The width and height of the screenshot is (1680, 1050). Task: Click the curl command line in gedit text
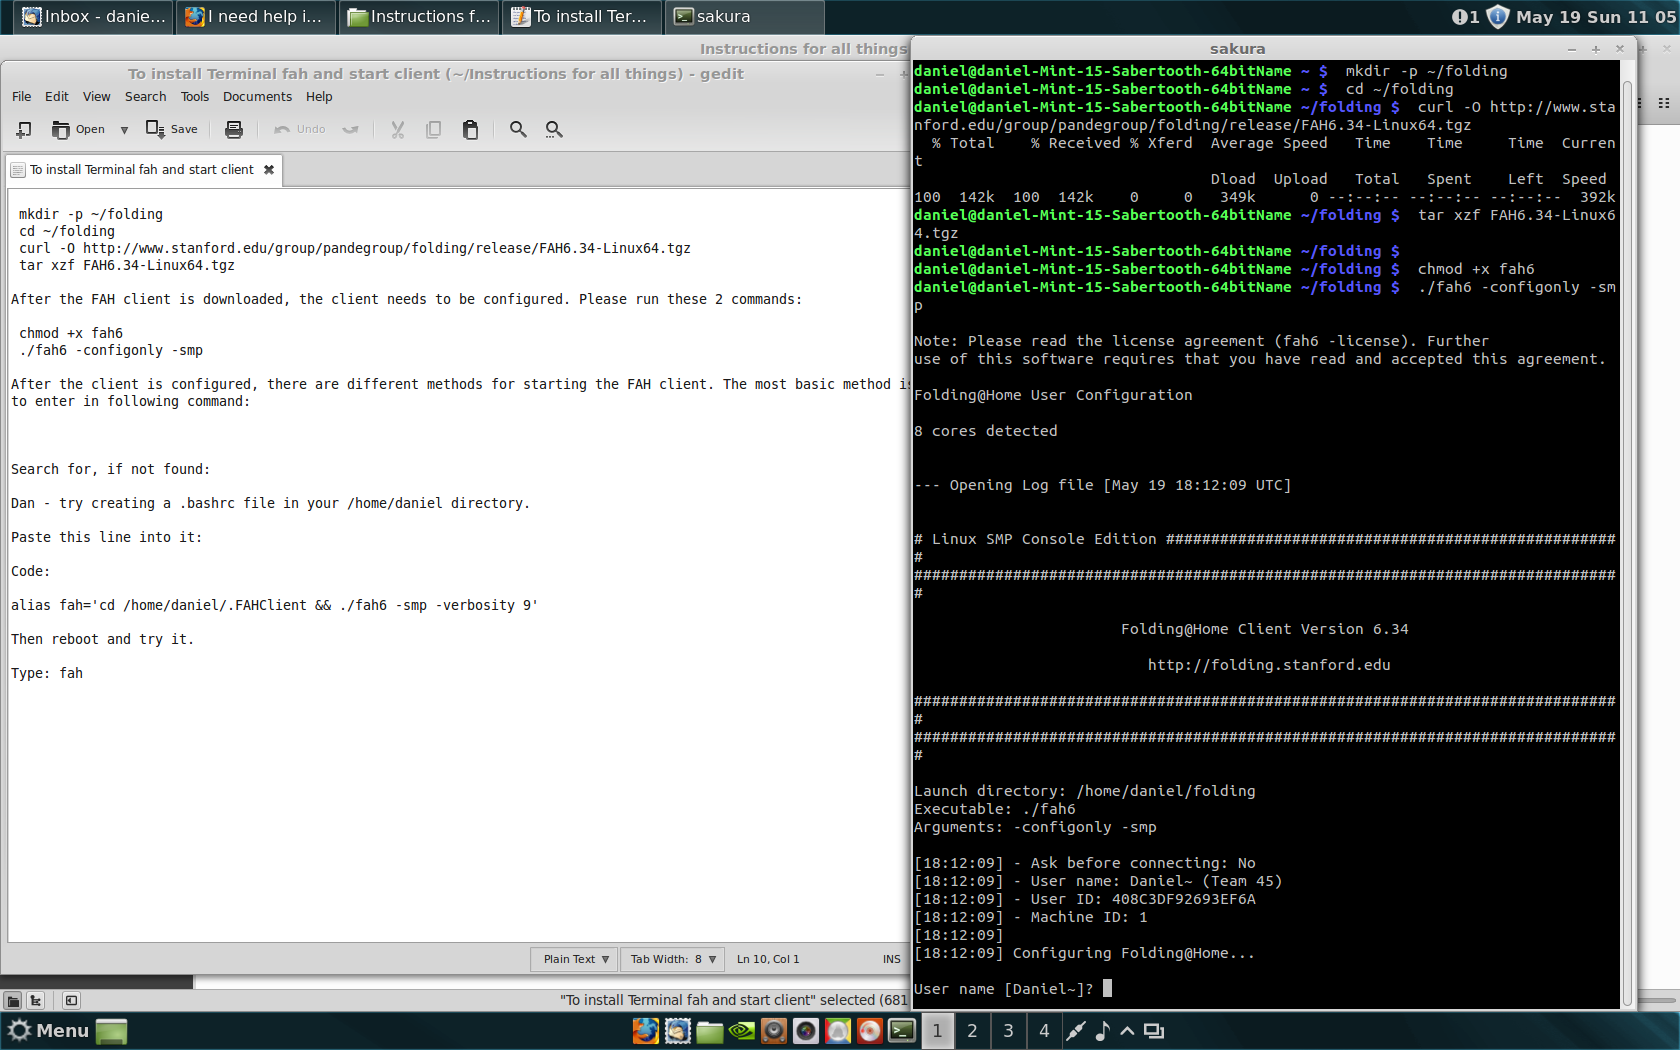[355, 248]
